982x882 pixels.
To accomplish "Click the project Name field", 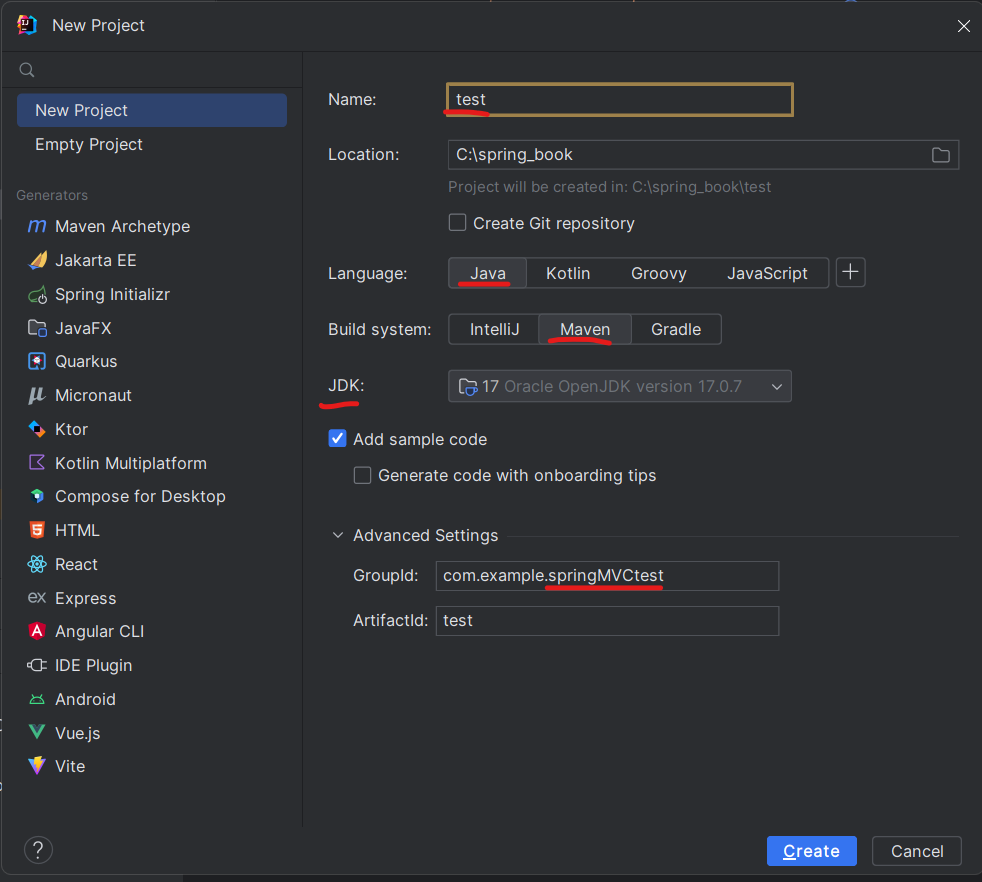I will (x=620, y=100).
